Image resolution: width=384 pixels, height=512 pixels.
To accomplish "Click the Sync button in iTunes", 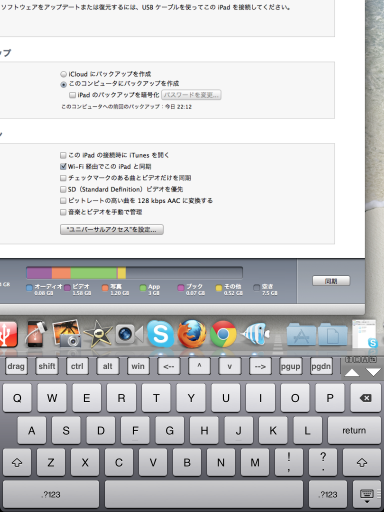I will pyautogui.click(x=331, y=281).
